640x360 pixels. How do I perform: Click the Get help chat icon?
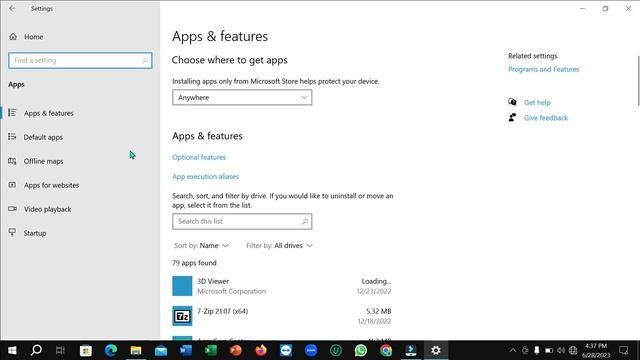pyautogui.click(x=512, y=102)
